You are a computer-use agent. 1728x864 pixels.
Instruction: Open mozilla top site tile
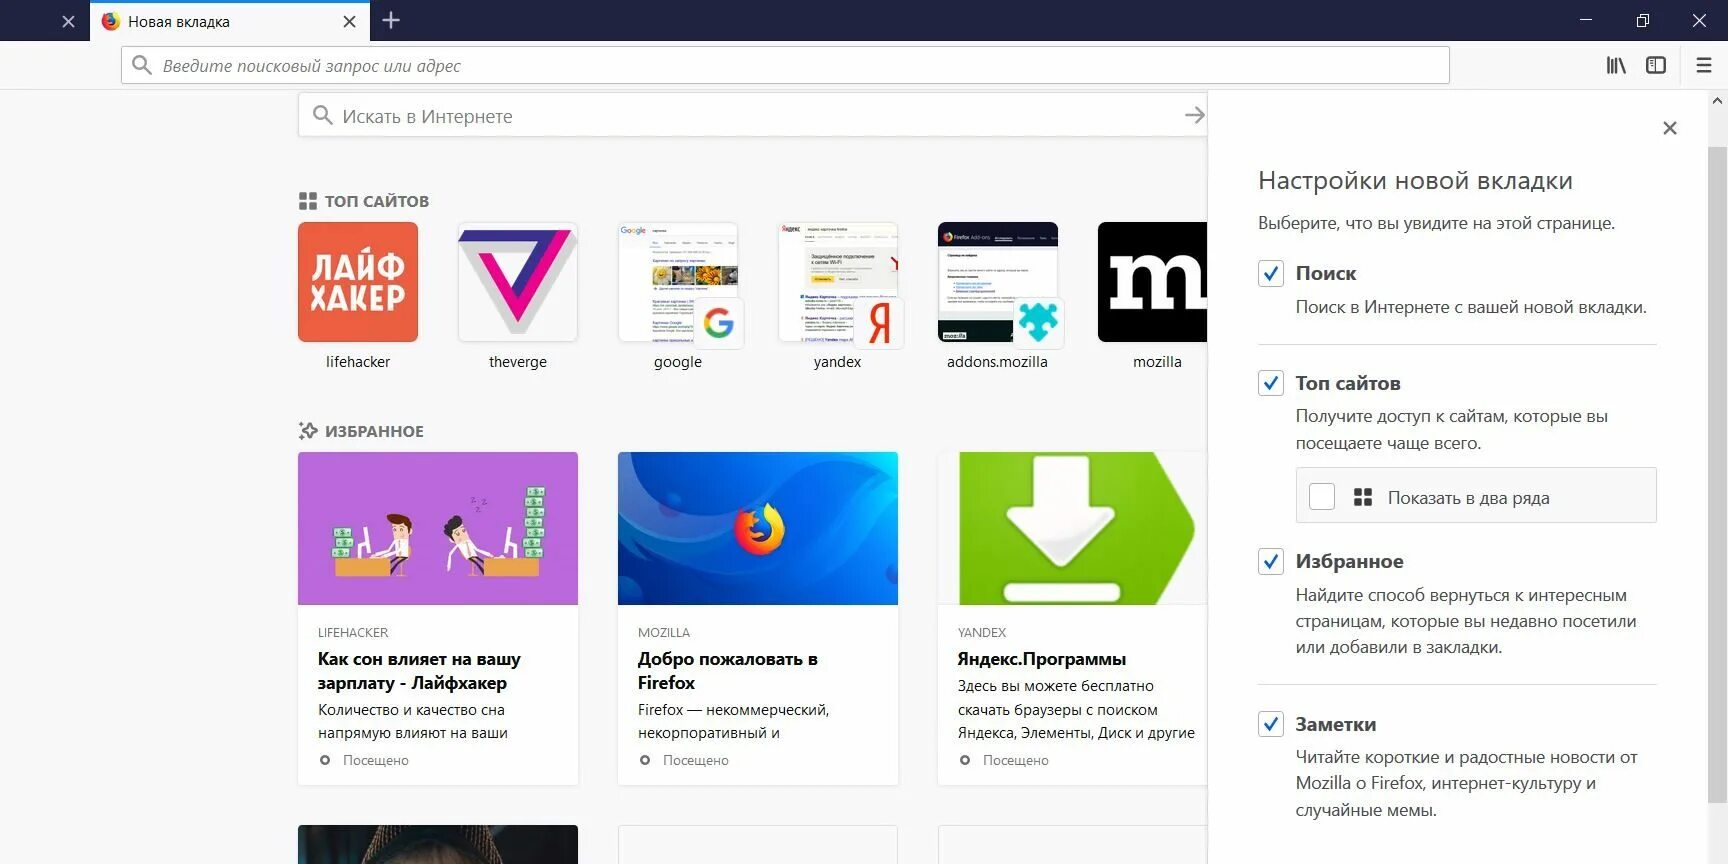1152,282
